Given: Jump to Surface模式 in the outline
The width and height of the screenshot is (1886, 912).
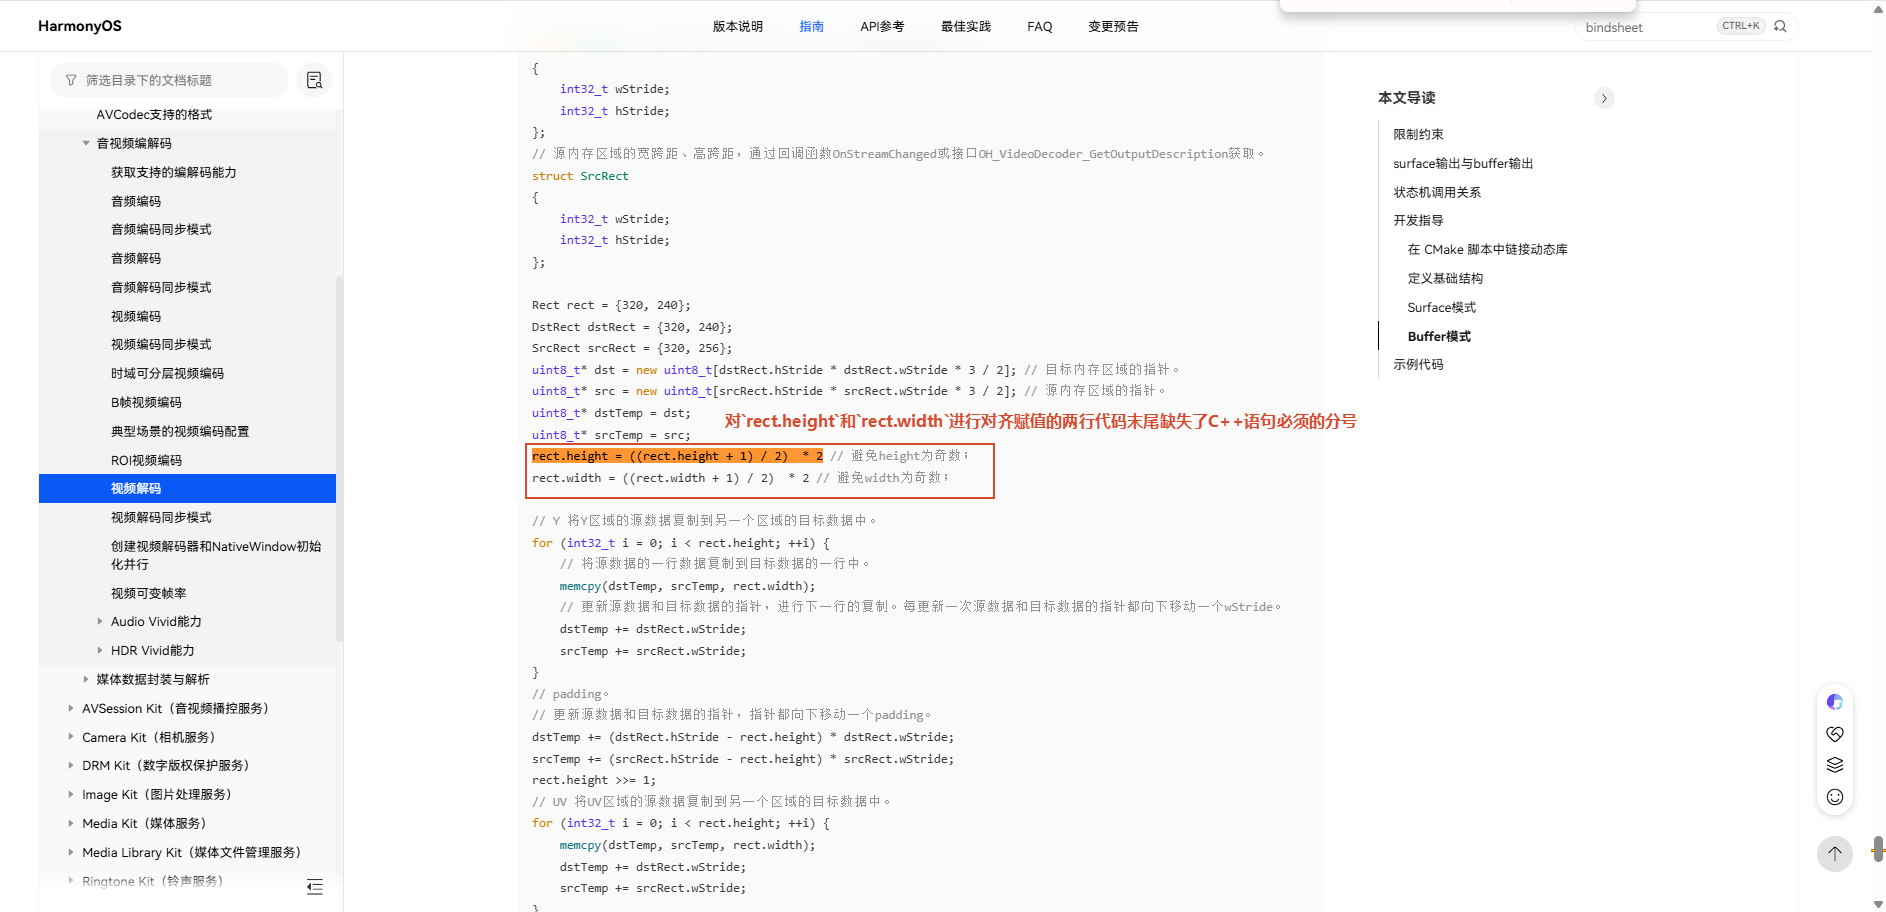Looking at the screenshot, I should pos(1441,307).
